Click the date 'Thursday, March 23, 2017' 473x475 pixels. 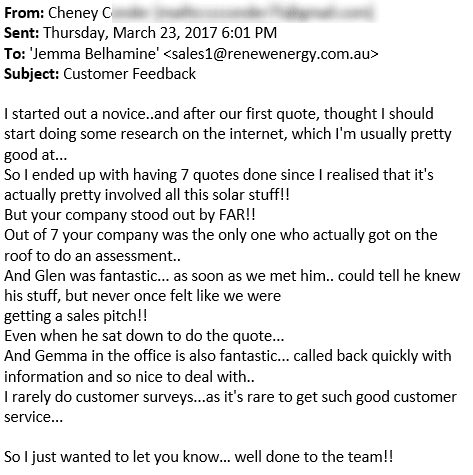pyautogui.click(x=130, y=33)
